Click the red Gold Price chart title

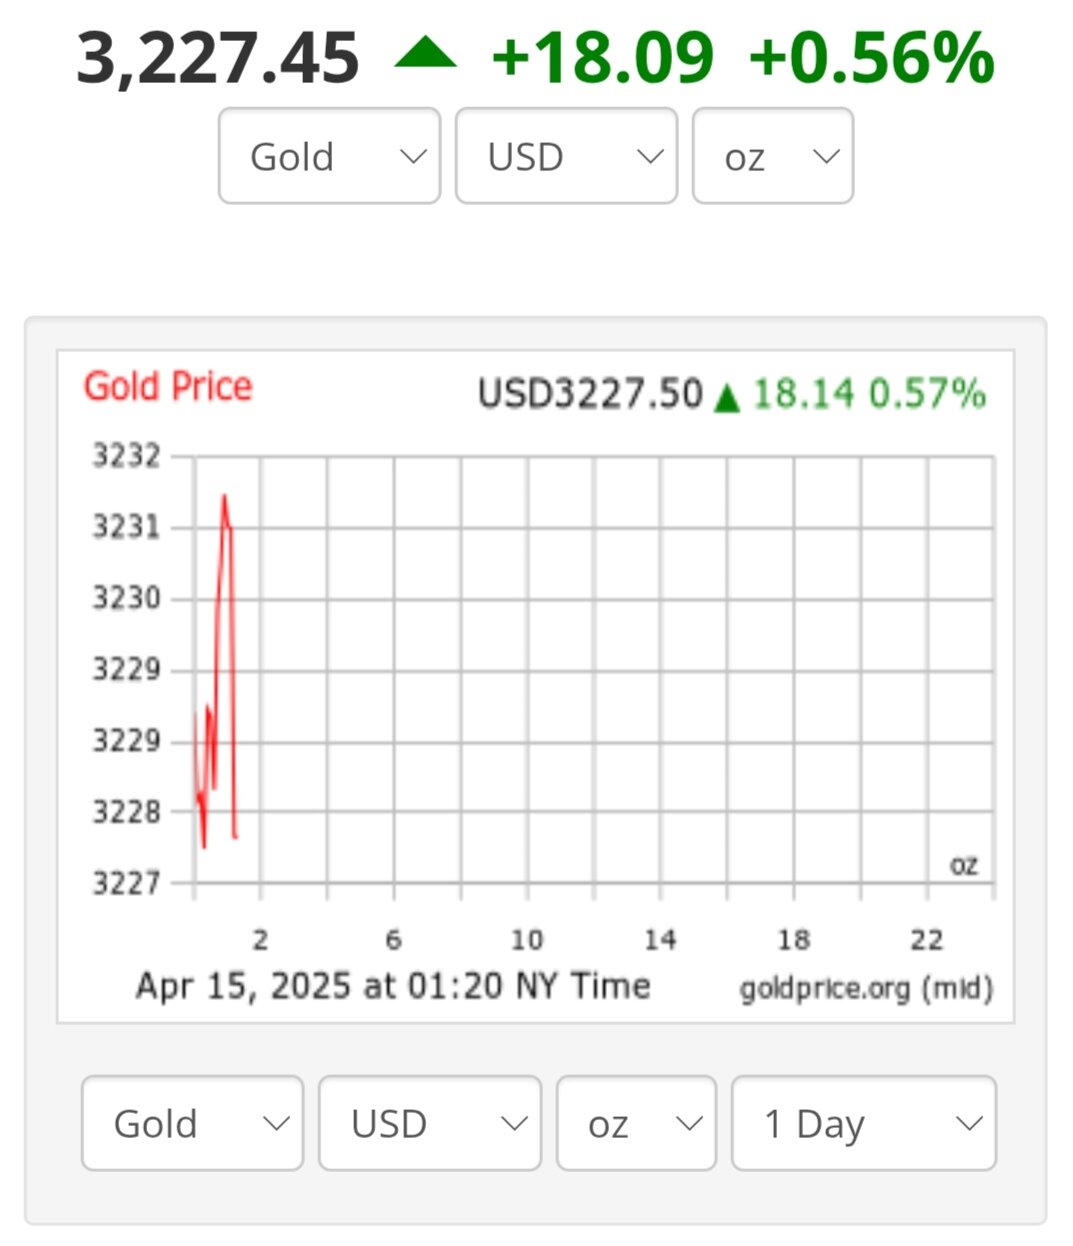pyautogui.click(x=168, y=386)
